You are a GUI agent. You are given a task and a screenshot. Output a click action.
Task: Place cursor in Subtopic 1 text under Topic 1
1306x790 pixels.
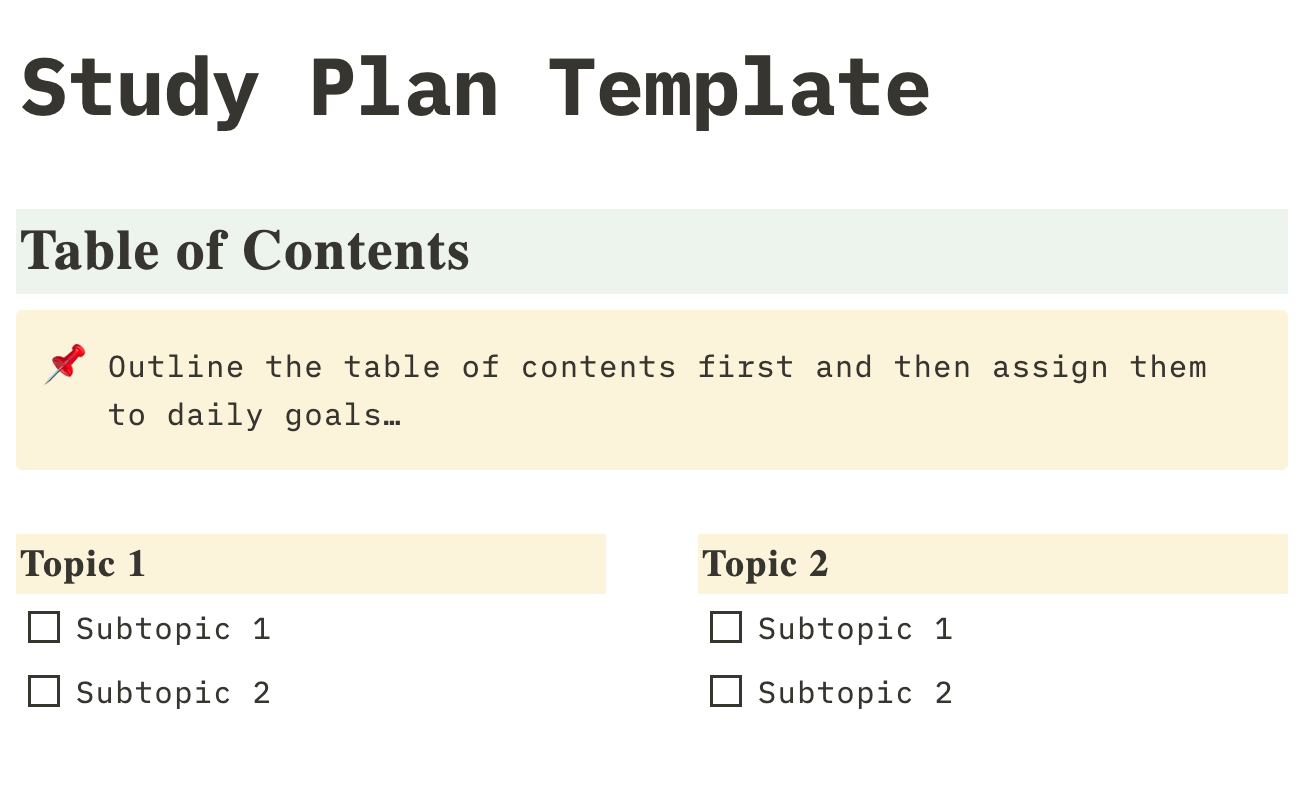(x=173, y=629)
